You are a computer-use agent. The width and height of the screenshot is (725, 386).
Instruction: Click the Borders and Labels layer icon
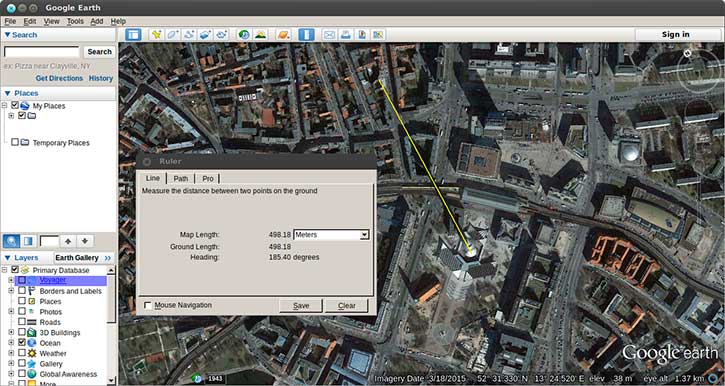(x=31, y=291)
